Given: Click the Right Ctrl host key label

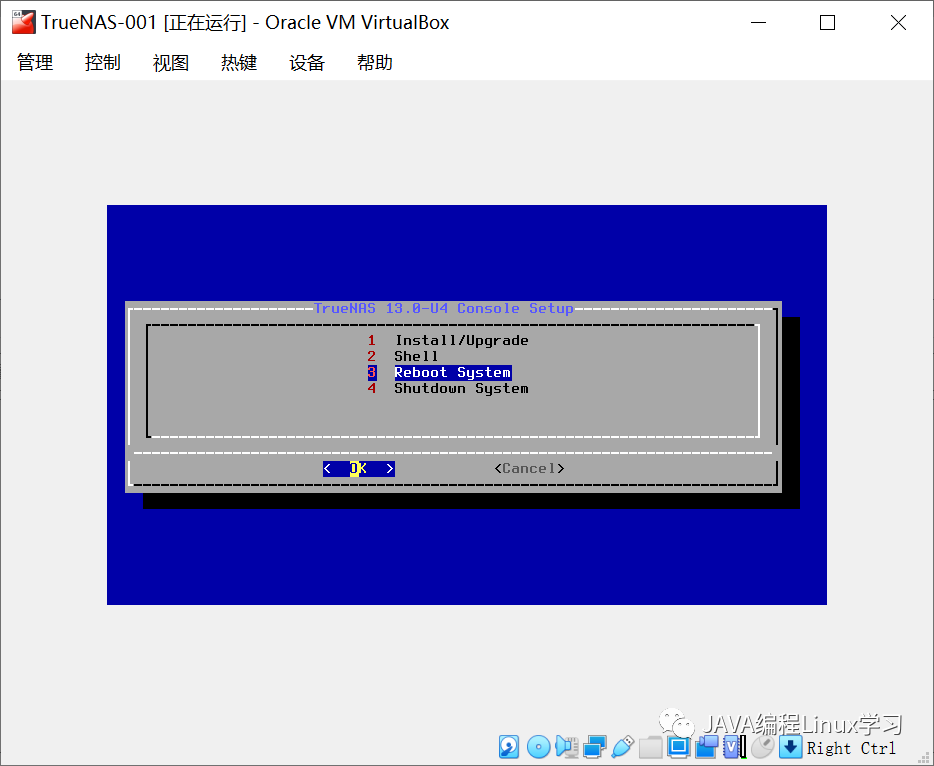Looking at the screenshot, I should click(x=851, y=748).
